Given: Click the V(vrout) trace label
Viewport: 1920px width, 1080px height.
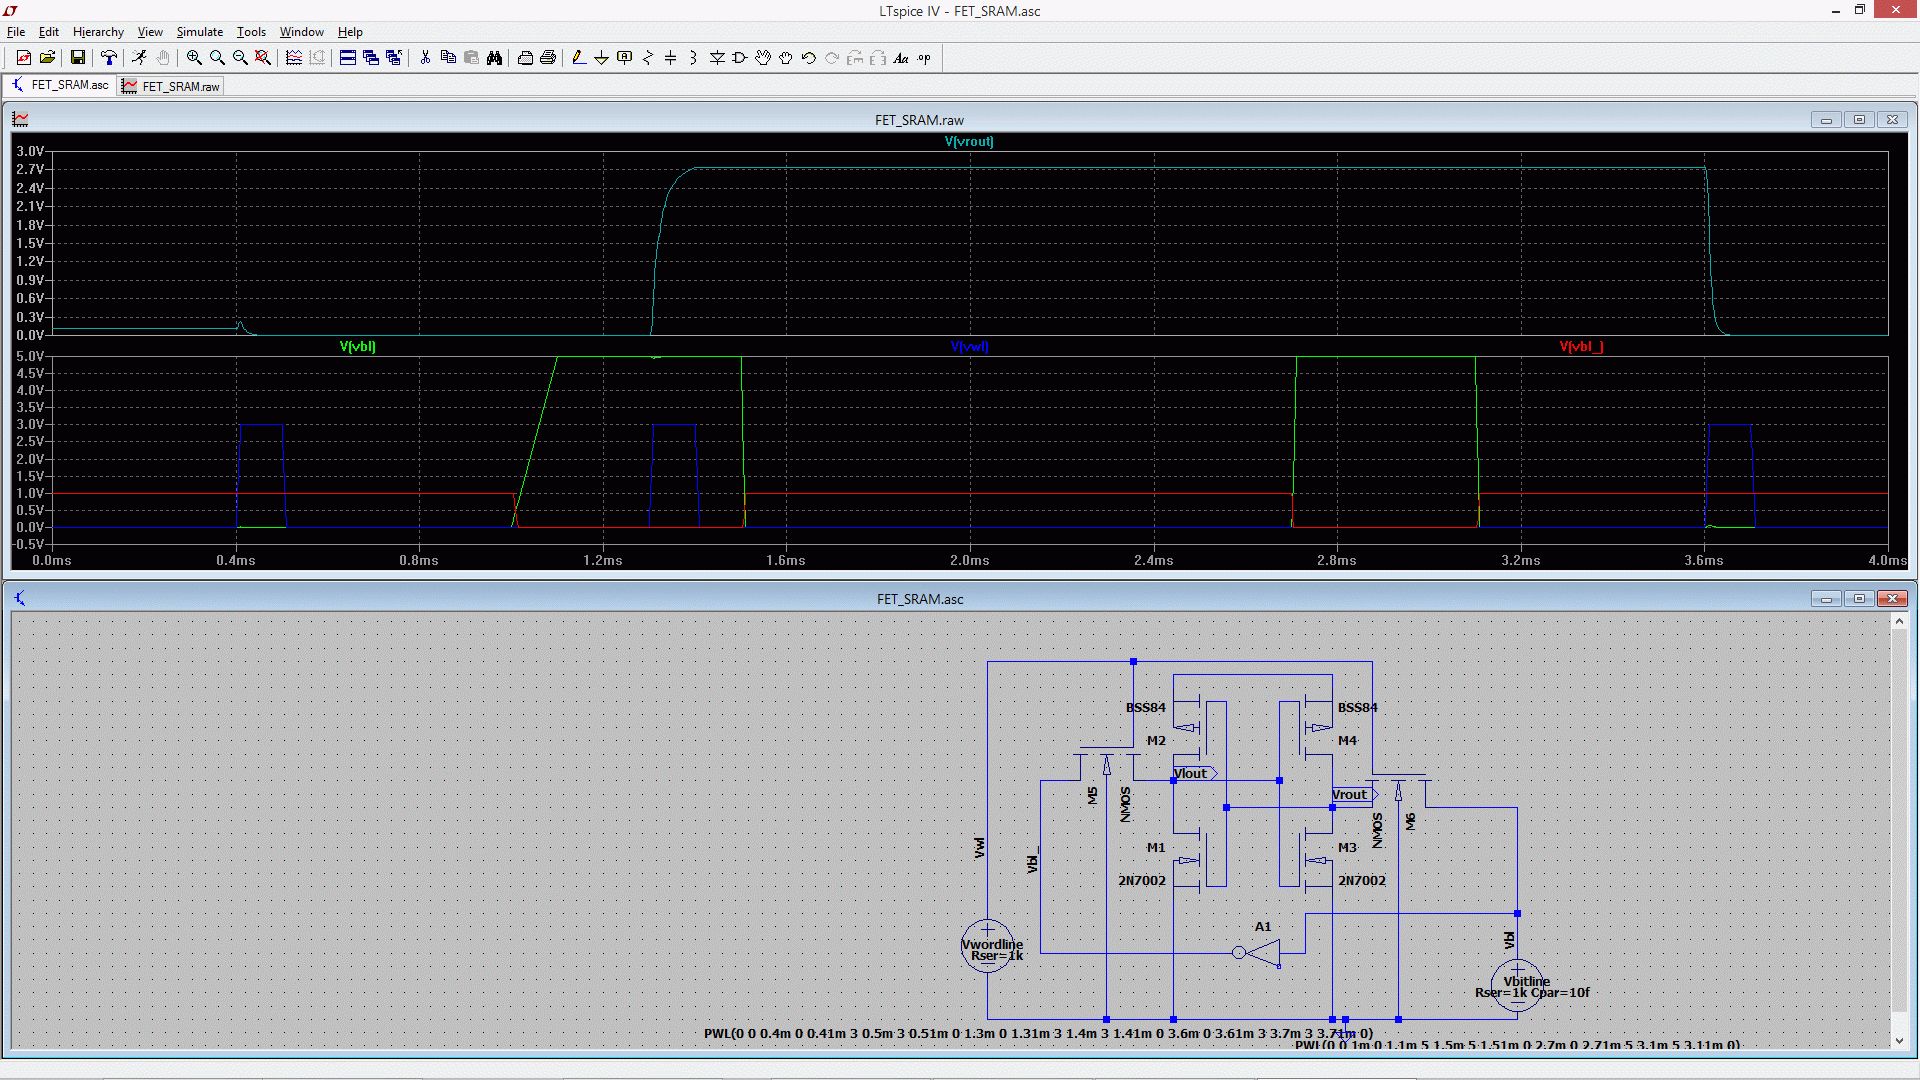Looking at the screenshot, I should coord(968,142).
